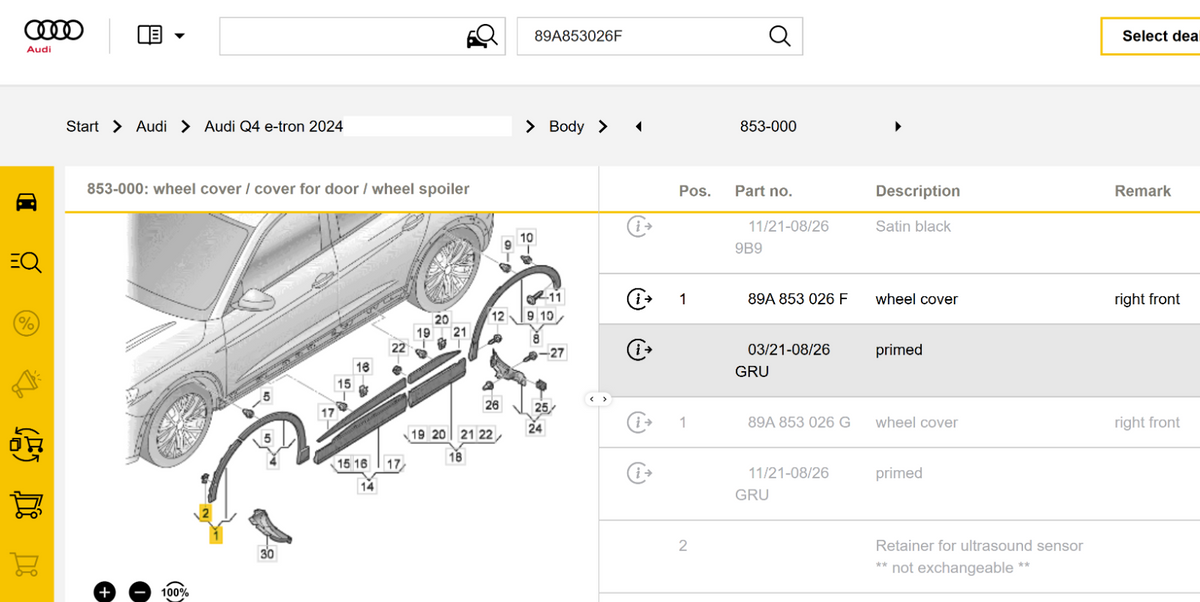Click callout 24 in diagram
Image resolution: width=1200 pixels, height=602 pixels.
tap(536, 429)
